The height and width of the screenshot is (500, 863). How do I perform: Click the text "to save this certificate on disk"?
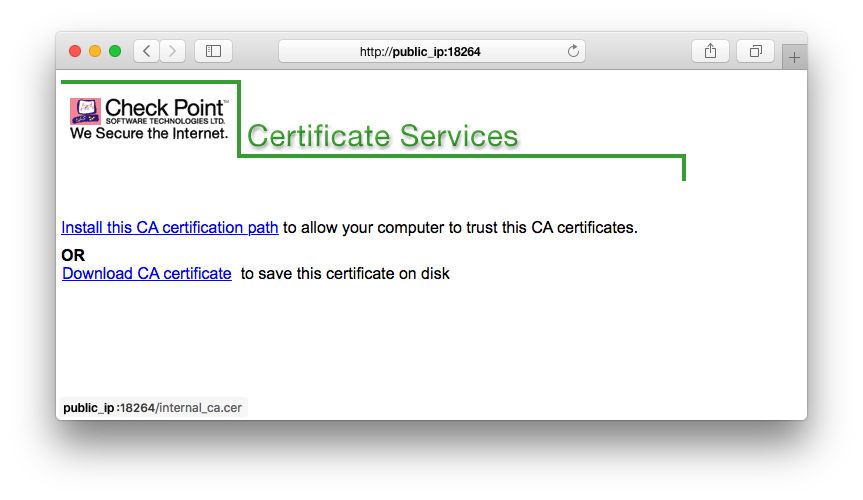tap(345, 273)
